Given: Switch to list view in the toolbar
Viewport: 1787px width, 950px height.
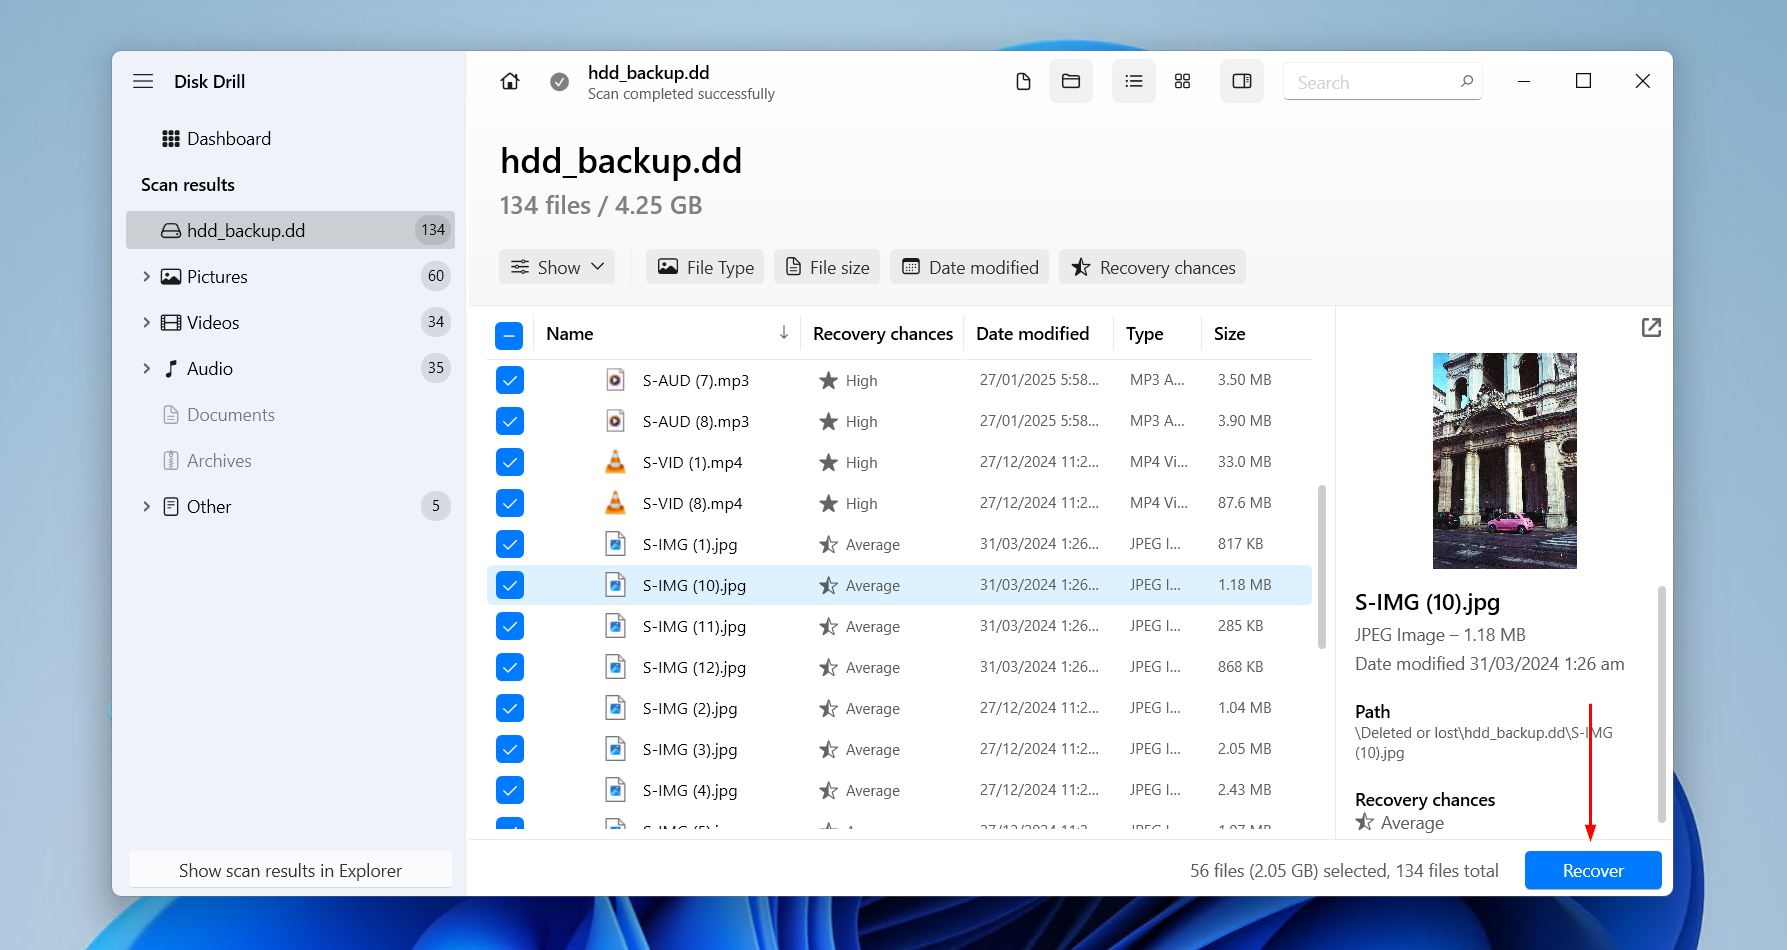Looking at the screenshot, I should [x=1133, y=81].
